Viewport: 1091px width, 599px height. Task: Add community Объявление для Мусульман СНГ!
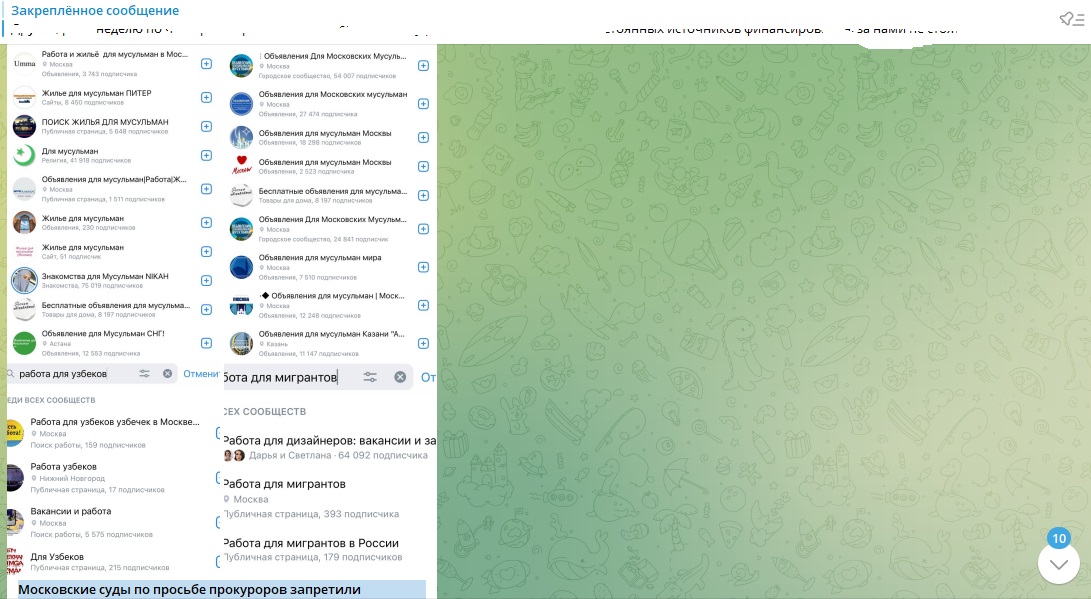pos(207,343)
